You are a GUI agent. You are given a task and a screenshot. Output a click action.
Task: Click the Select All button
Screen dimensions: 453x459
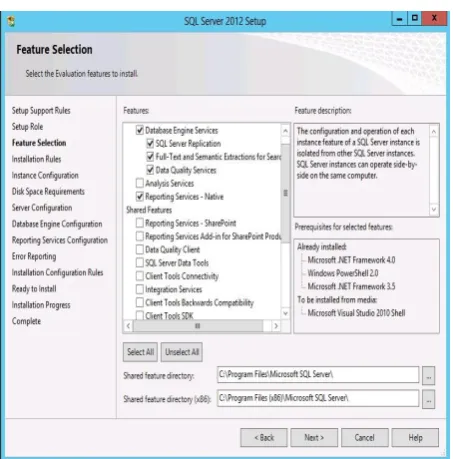click(x=140, y=352)
